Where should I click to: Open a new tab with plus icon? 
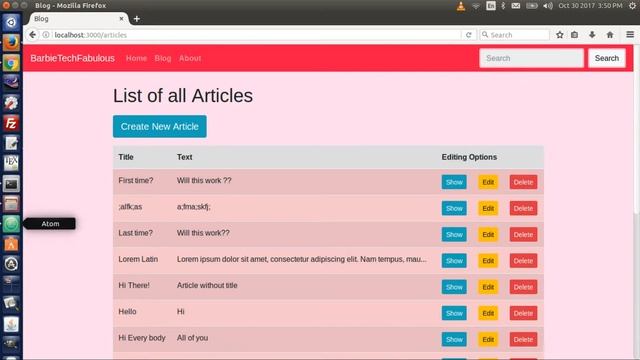pyautogui.click(x=137, y=19)
